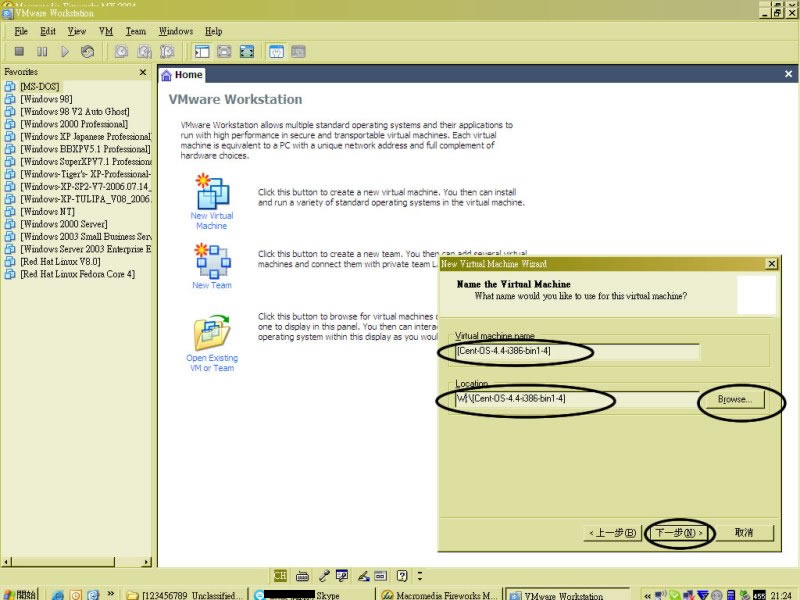Click the Take Snapshot toolbar icon
The width and height of the screenshot is (800, 600).
point(121,52)
